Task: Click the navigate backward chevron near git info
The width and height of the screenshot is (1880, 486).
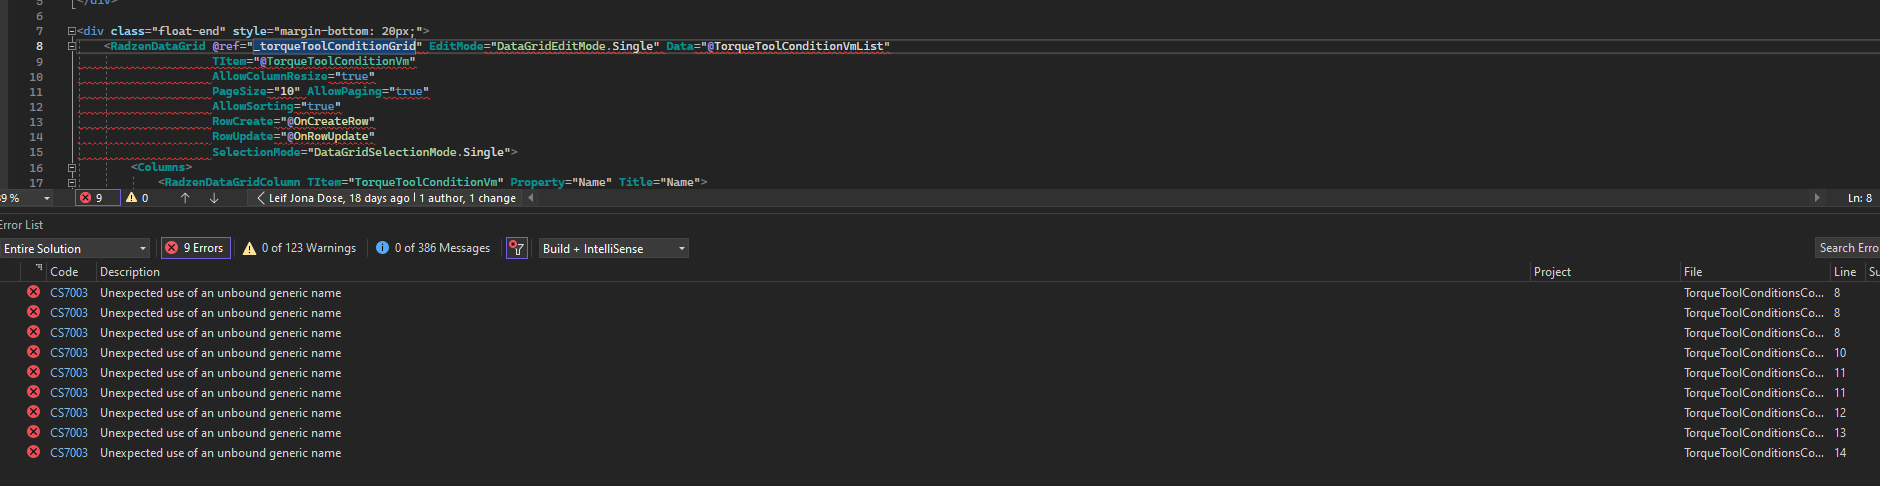Action: tap(261, 198)
